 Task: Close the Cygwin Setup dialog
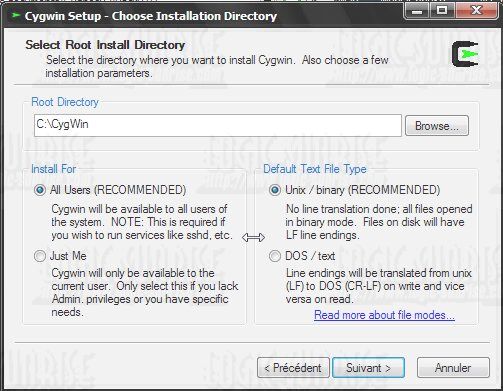(x=477, y=11)
